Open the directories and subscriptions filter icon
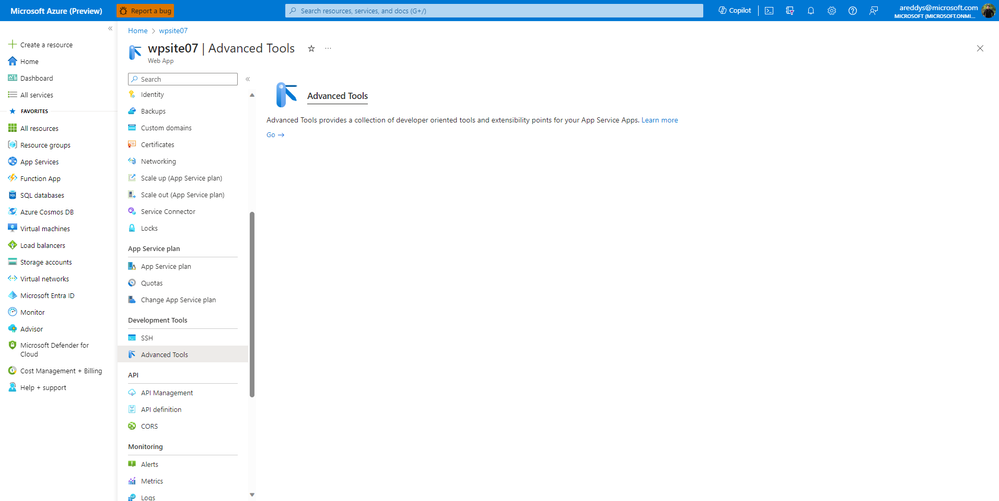This screenshot has width=999, height=501. pos(790,11)
